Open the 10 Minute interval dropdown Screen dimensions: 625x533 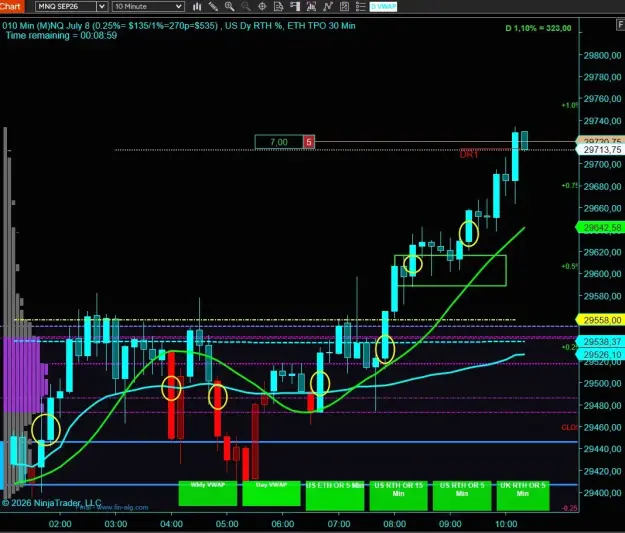[x=148, y=6]
